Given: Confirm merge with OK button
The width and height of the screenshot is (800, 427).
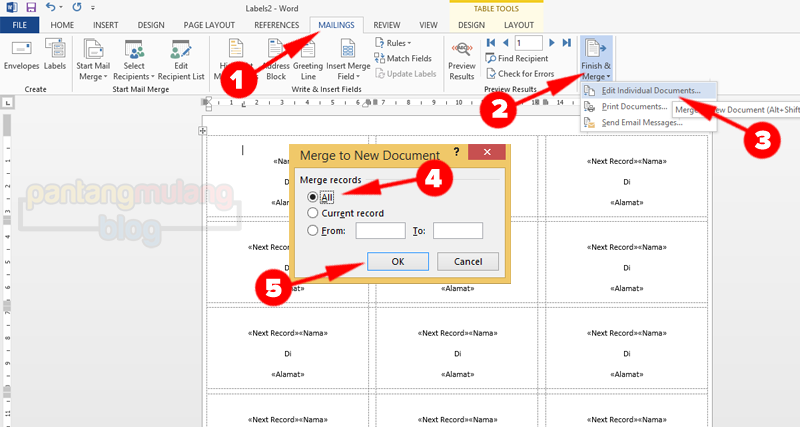Looking at the screenshot, I should (398, 261).
